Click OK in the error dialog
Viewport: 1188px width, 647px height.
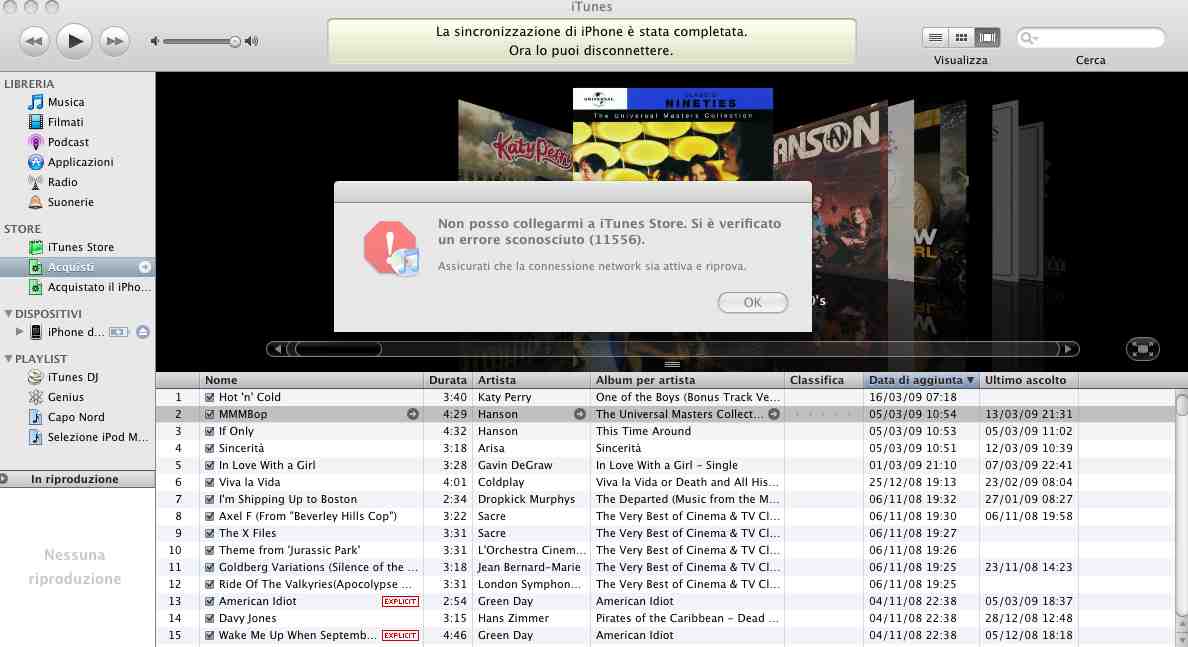pyautogui.click(x=752, y=302)
